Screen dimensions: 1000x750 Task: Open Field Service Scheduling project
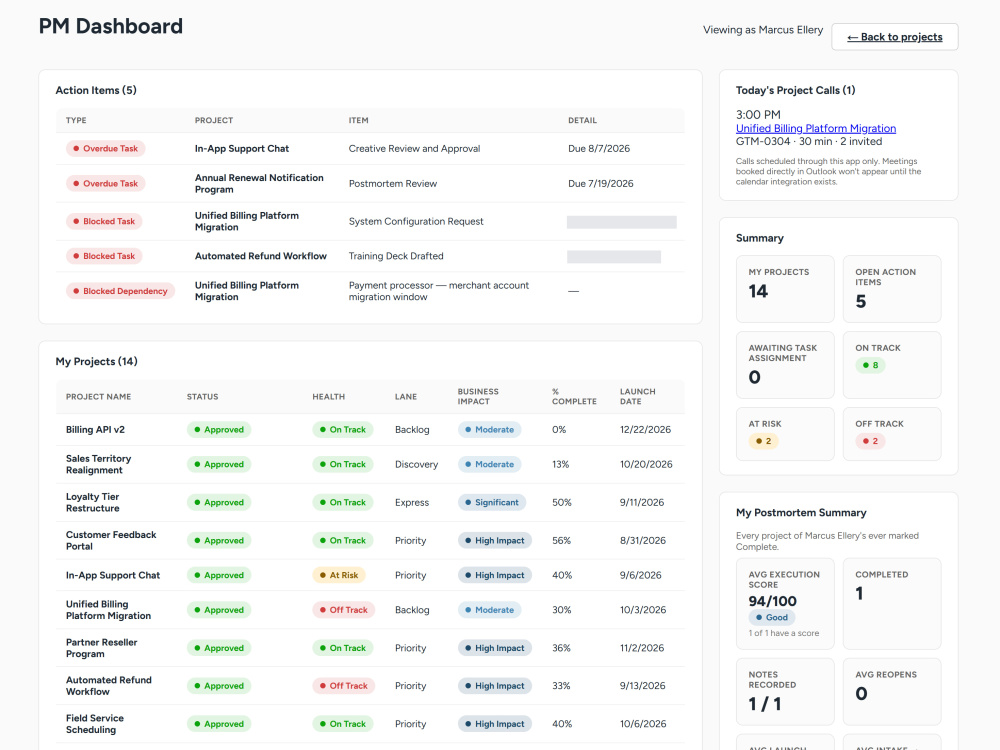94,724
